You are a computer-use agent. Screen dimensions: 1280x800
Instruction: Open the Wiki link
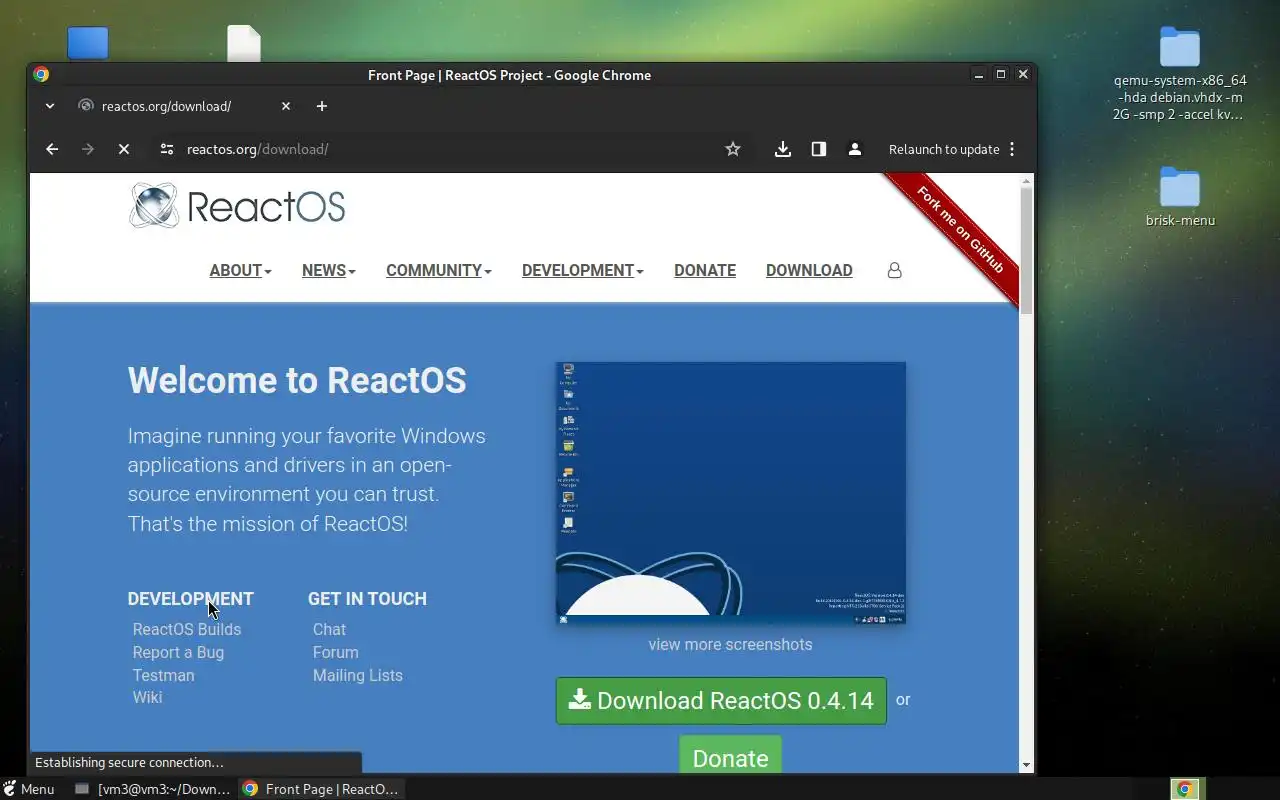[147, 697]
